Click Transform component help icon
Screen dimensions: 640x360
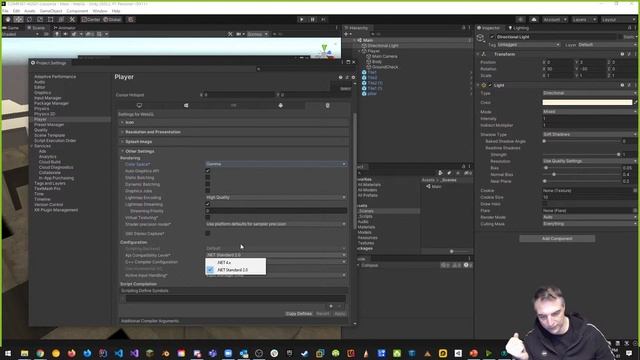(622, 54)
